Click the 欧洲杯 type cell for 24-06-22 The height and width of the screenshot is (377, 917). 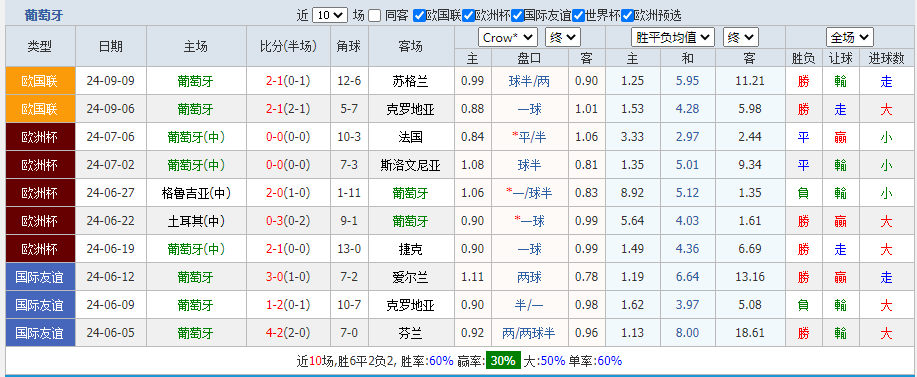(x=40, y=221)
